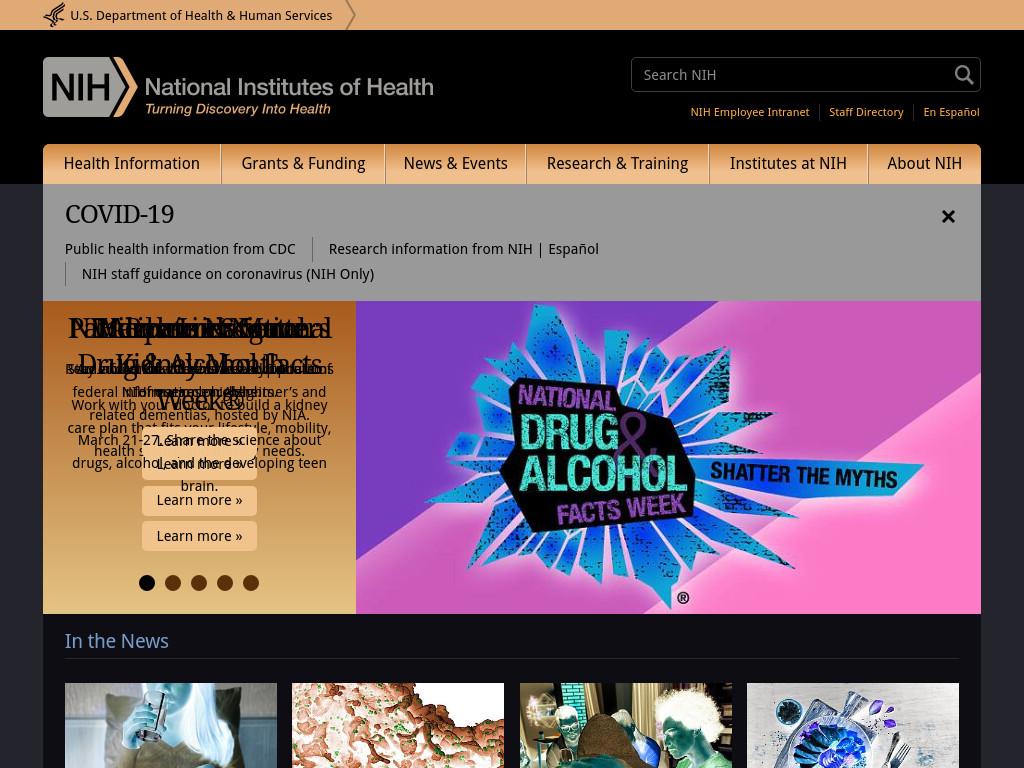Click the search magnifier icon

tap(963, 74)
